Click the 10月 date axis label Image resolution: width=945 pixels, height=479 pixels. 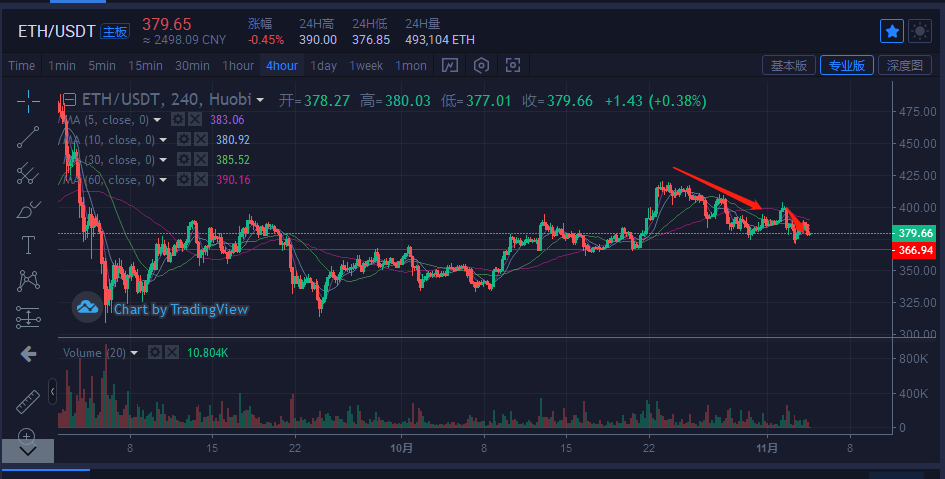click(401, 448)
